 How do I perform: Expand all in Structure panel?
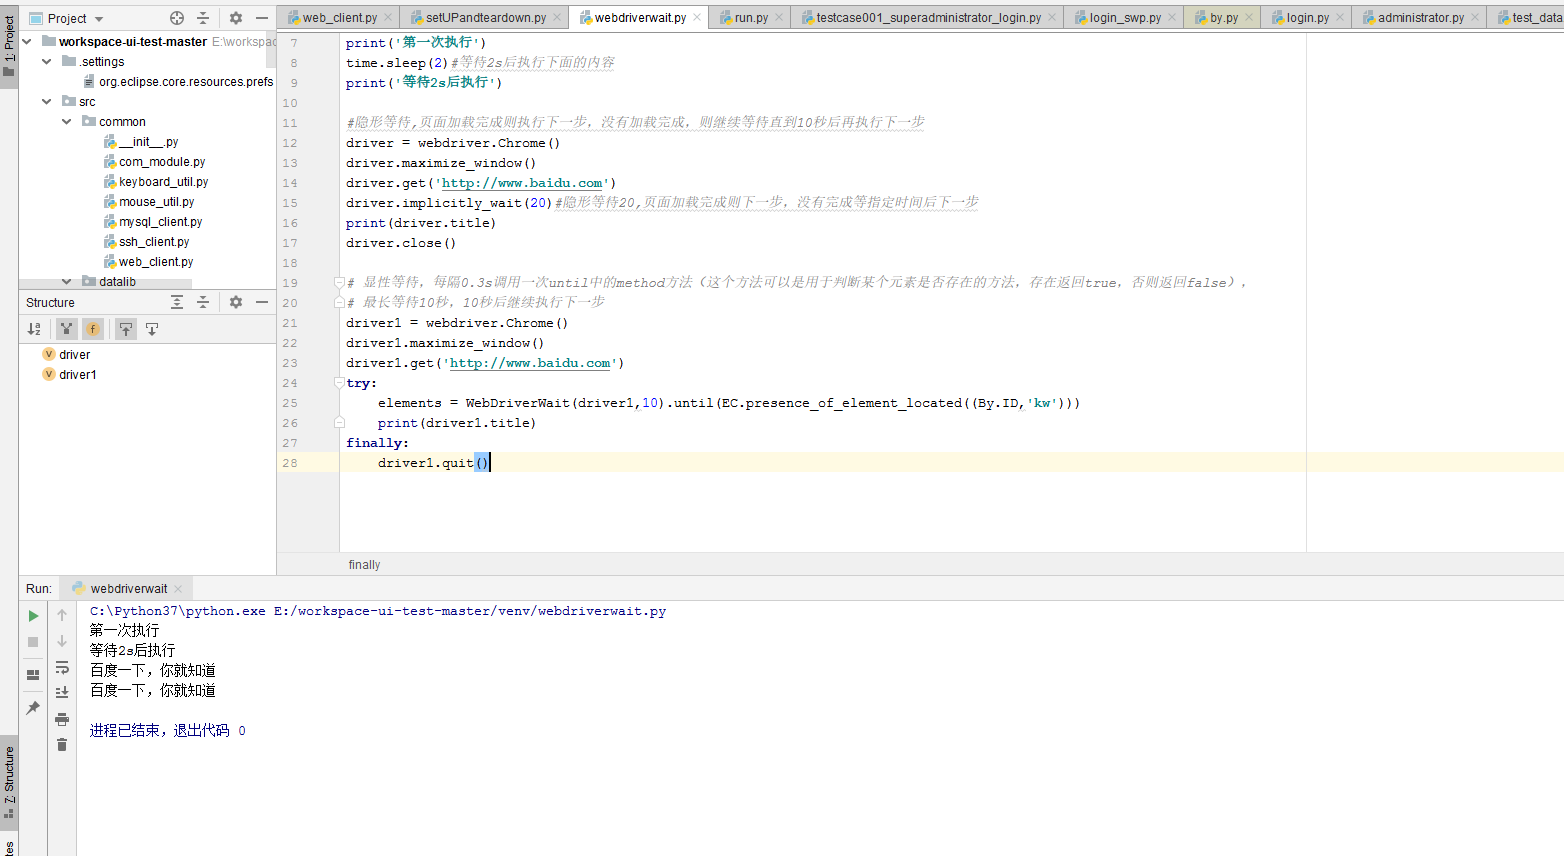coord(177,302)
